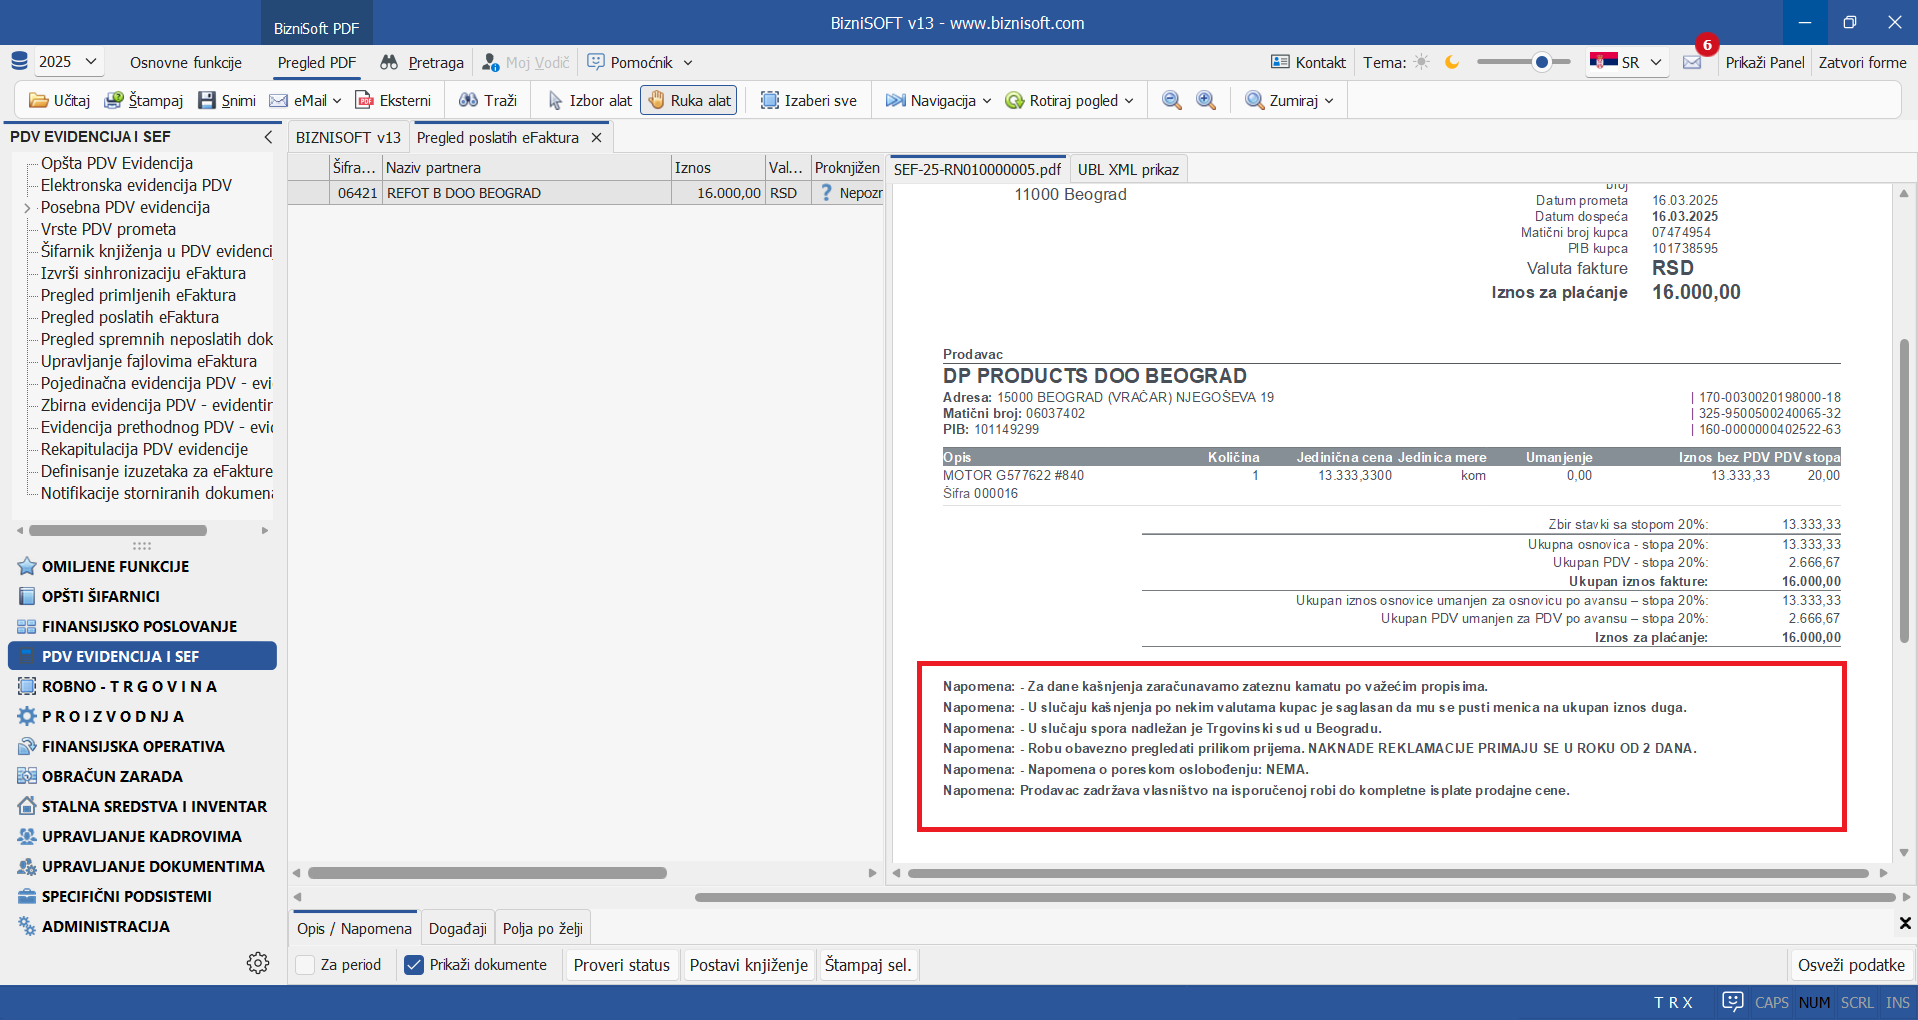Open the notifications mail icon
1918x1020 pixels.
point(1692,63)
